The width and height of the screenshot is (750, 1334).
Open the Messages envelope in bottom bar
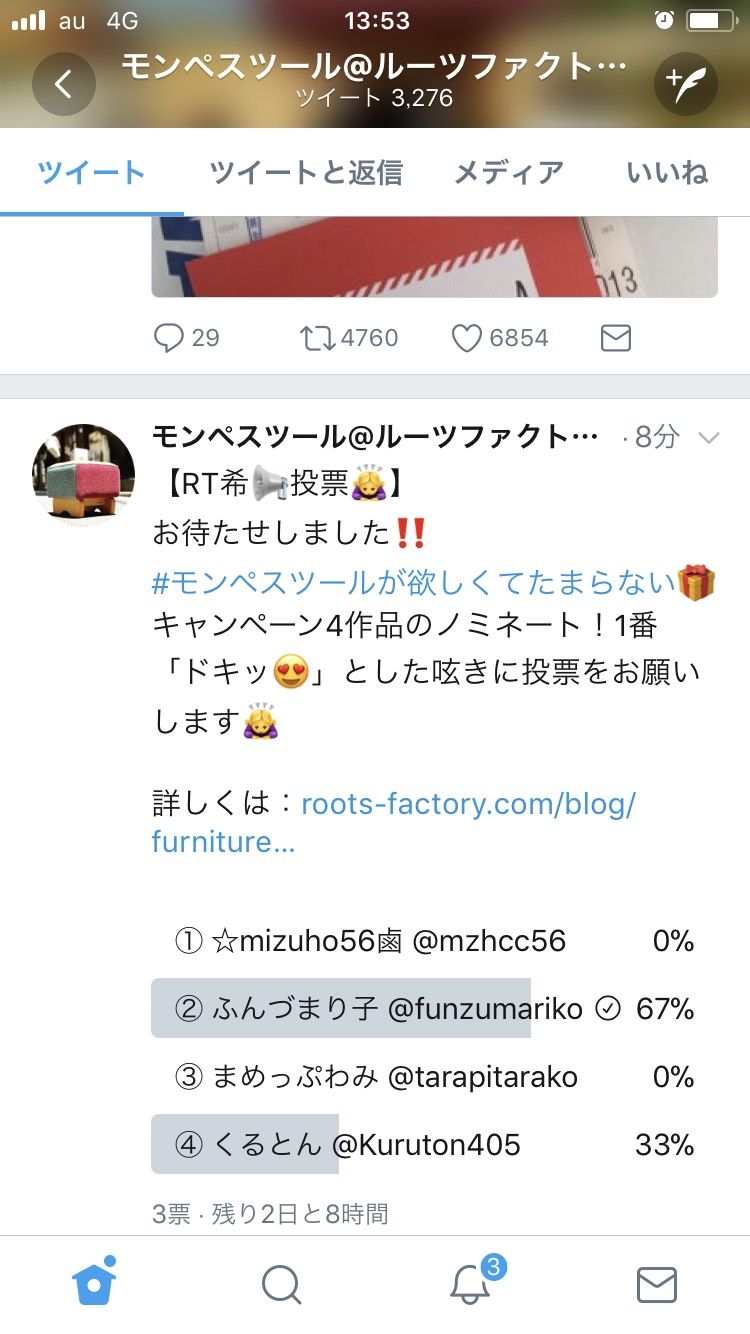(x=656, y=1284)
